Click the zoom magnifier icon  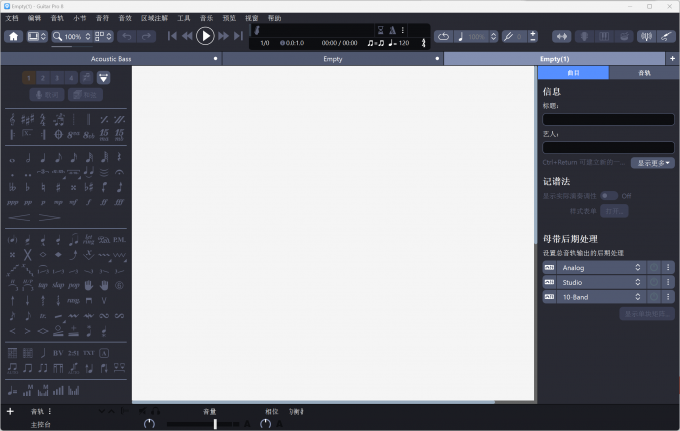58,36
